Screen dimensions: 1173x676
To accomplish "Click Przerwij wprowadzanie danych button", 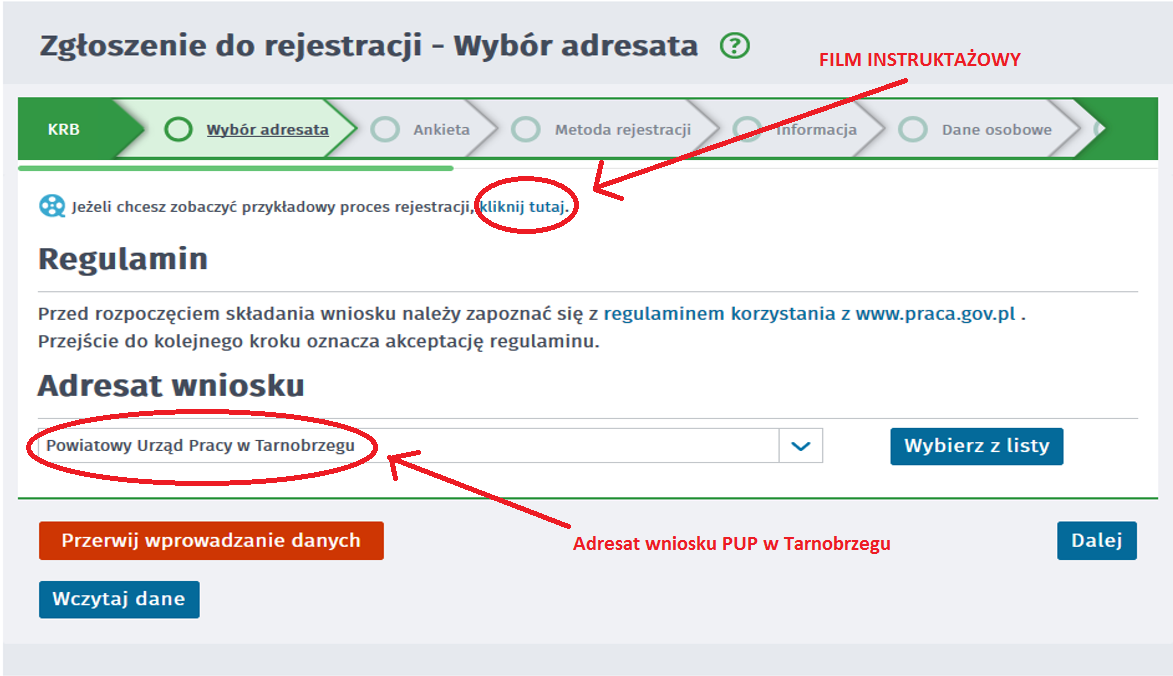I will point(211,541).
